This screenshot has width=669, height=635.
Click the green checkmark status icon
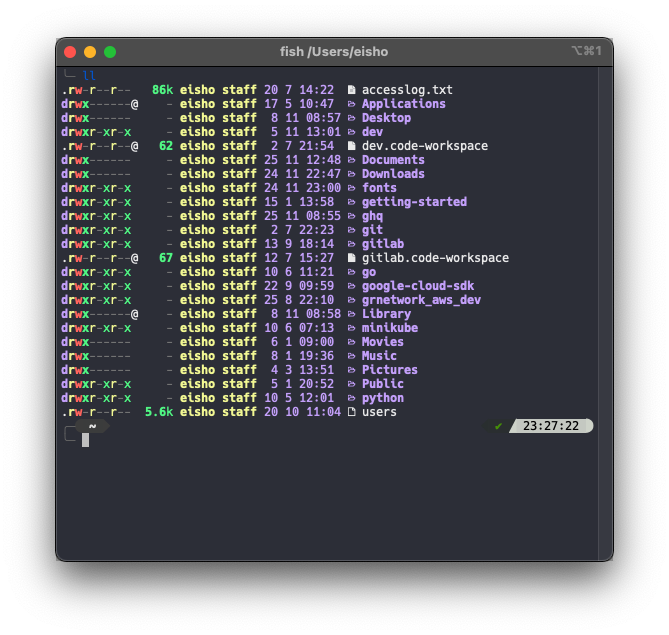498,426
